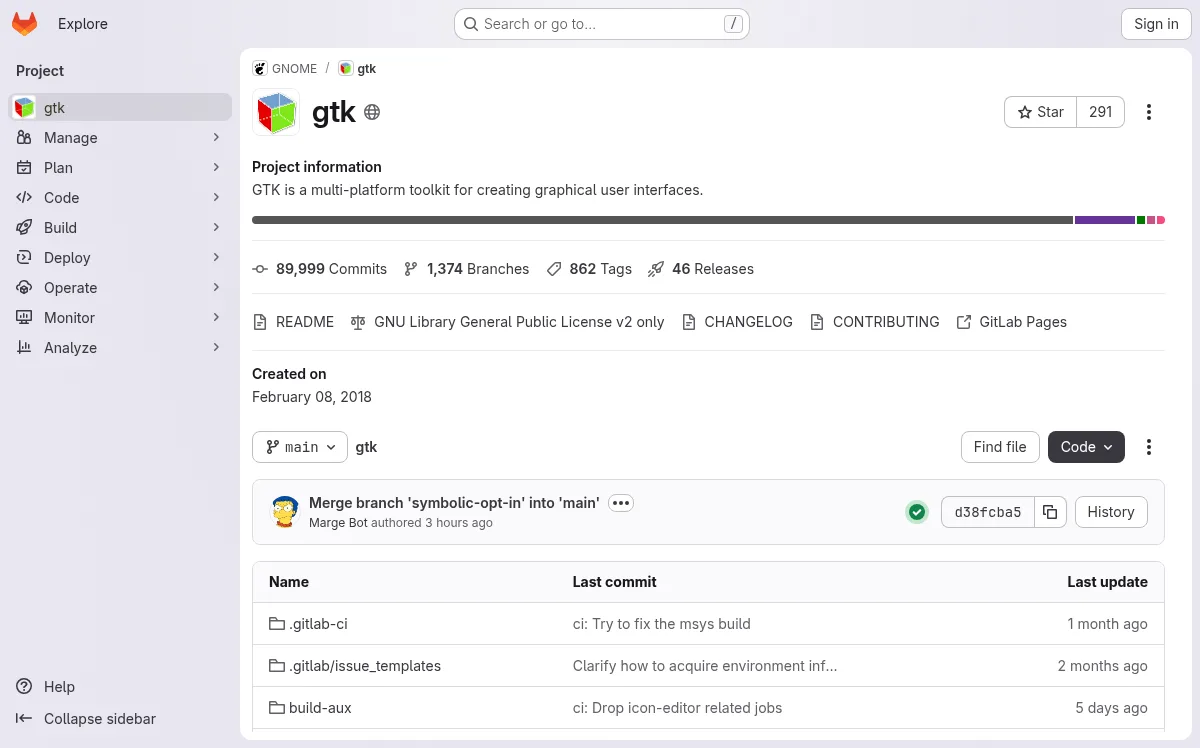Screen dimensions: 1200x748
Task: Click the Find file button
Action: click(x=1000, y=447)
